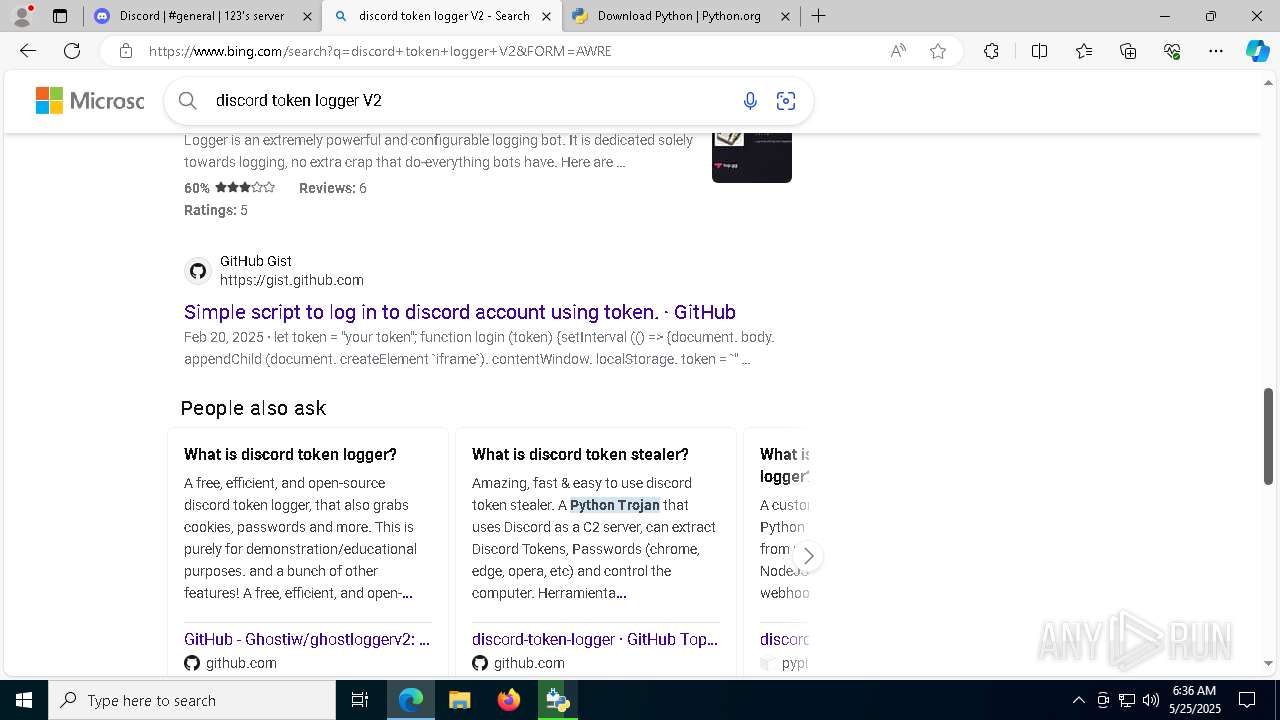Screen dimensions: 1280x720
Task: Open visual search camera icon
Action: coord(786,101)
